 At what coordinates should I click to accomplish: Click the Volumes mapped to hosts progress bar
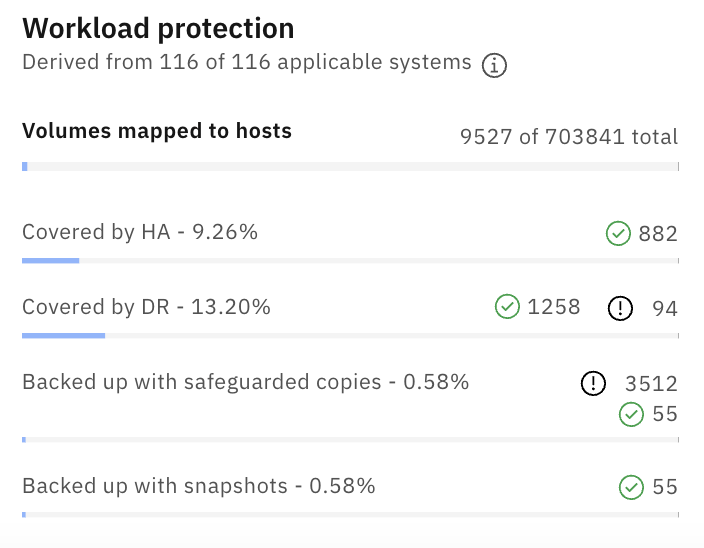[x=351, y=167]
